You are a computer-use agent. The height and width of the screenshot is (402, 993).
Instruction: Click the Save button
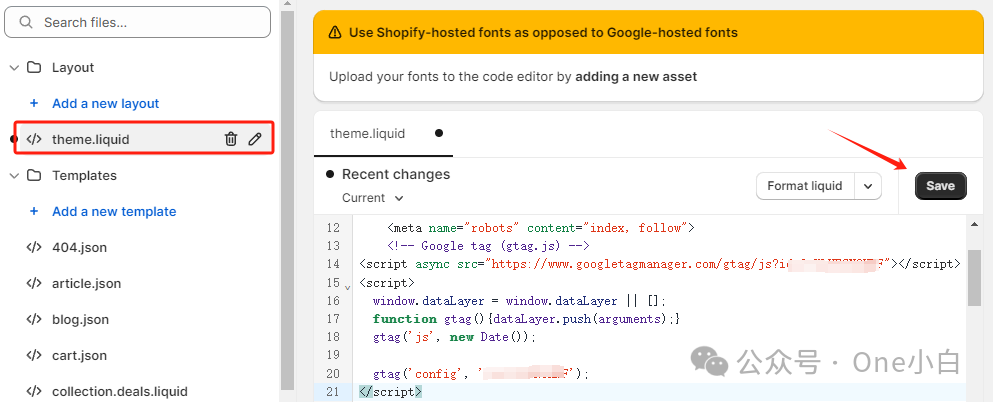point(940,186)
